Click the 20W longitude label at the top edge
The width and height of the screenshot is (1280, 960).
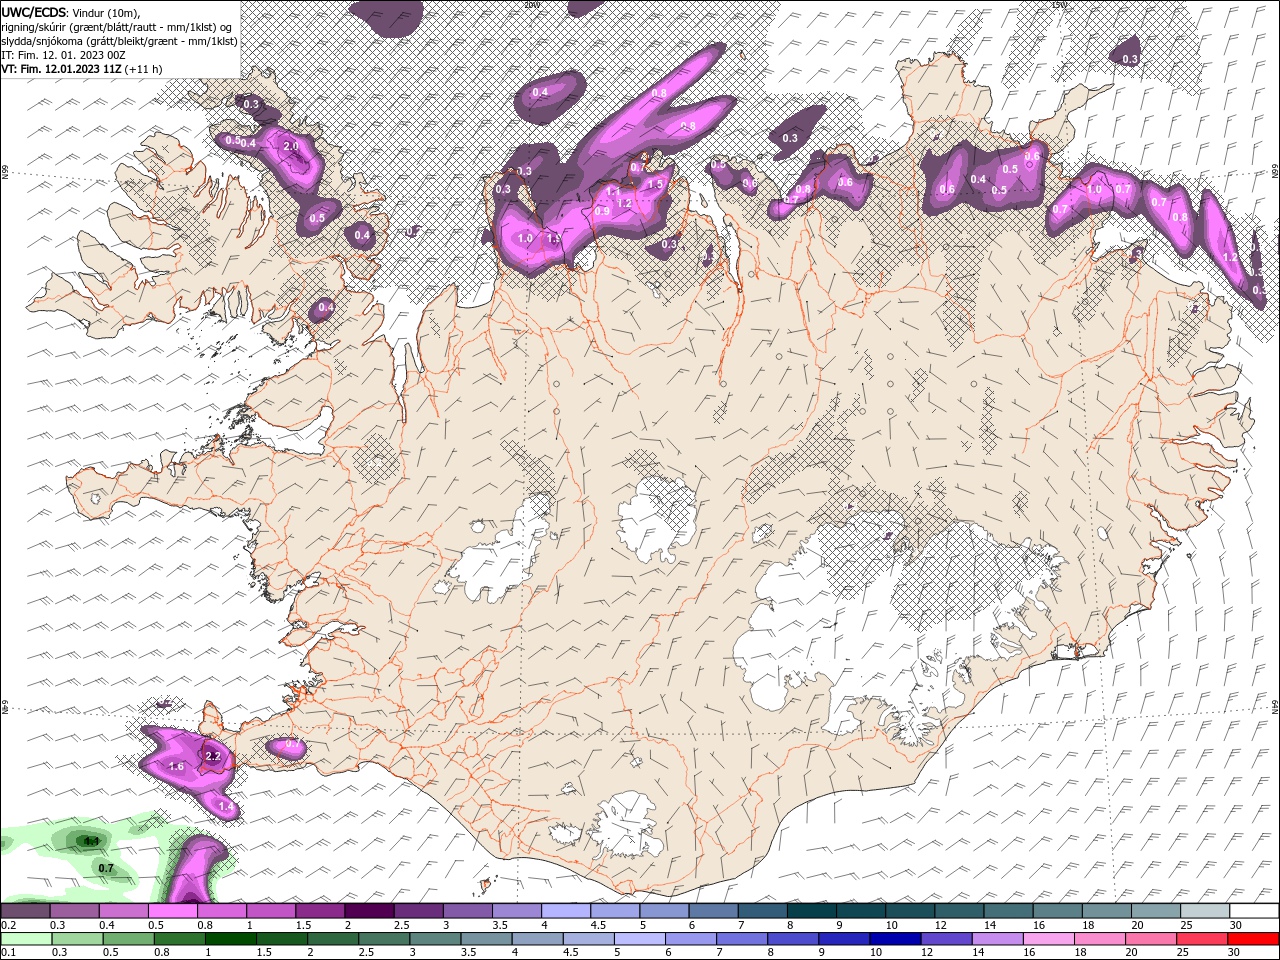point(530,4)
